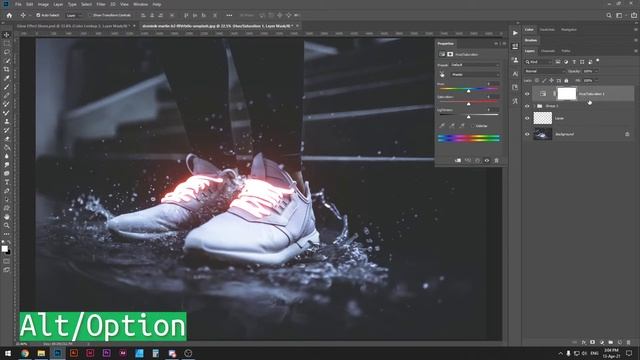Screen dimensions: 640x360
Task: Click the Properties panel title tab
Action: click(445, 43)
